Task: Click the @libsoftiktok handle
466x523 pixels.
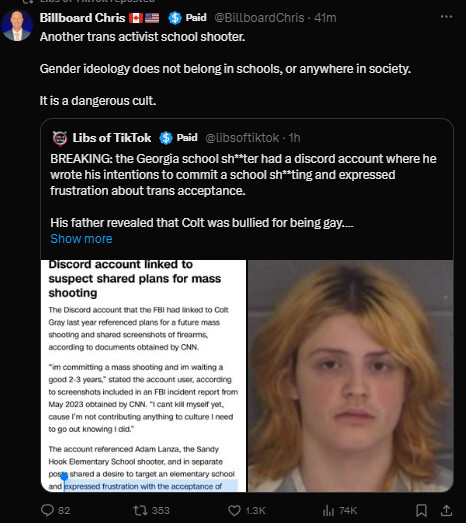Action: click(242, 138)
